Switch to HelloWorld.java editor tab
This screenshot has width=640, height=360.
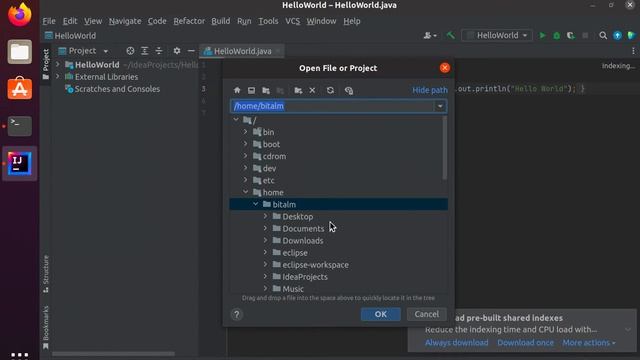pos(242,51)
